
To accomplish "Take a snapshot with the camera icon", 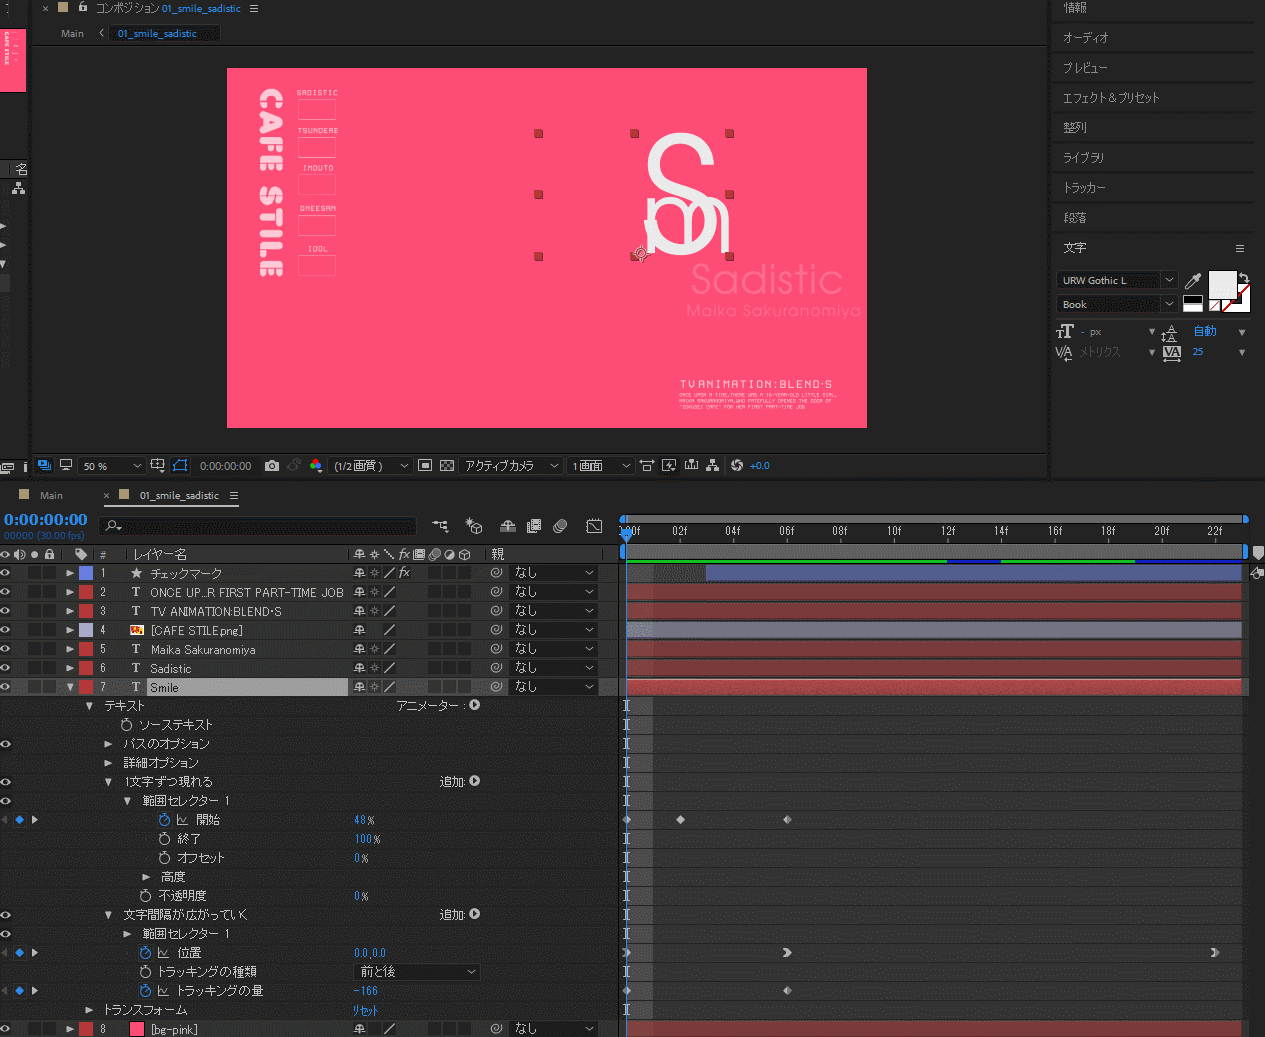I will coord(272,466).
